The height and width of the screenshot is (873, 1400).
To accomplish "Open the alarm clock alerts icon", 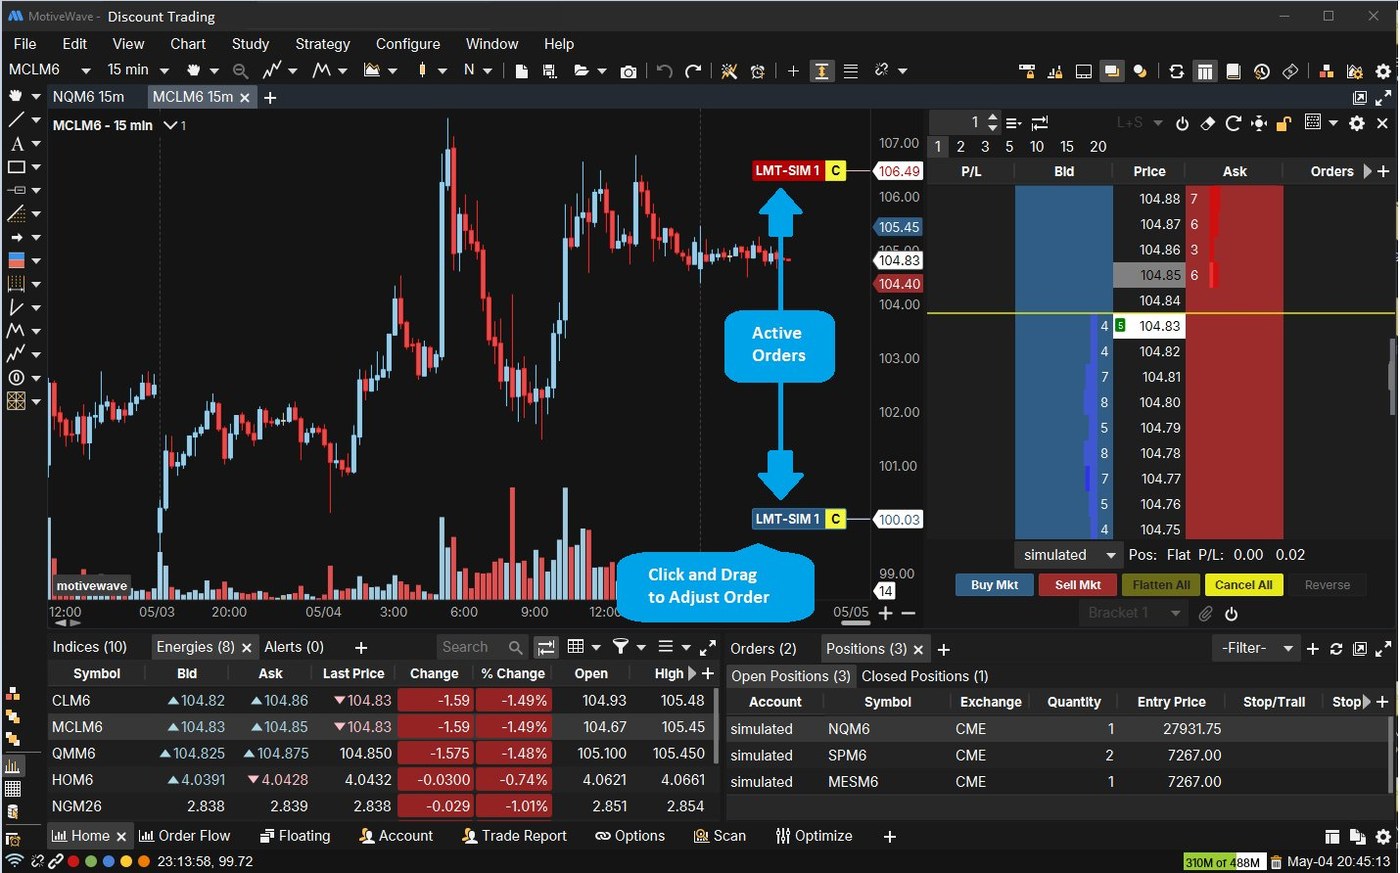I will (758, 71).
